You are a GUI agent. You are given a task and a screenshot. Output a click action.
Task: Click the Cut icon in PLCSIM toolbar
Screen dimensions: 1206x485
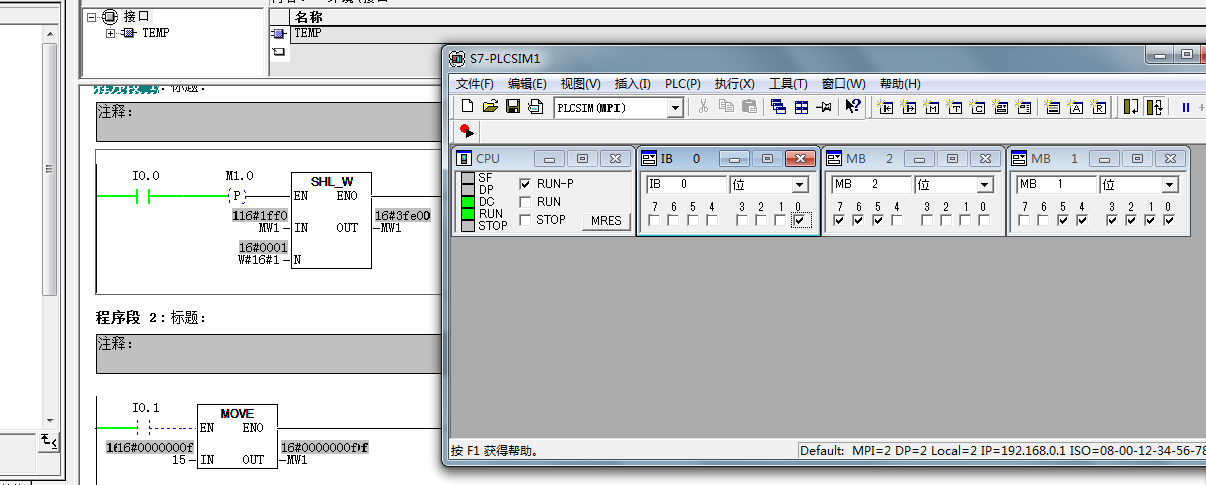703,107
